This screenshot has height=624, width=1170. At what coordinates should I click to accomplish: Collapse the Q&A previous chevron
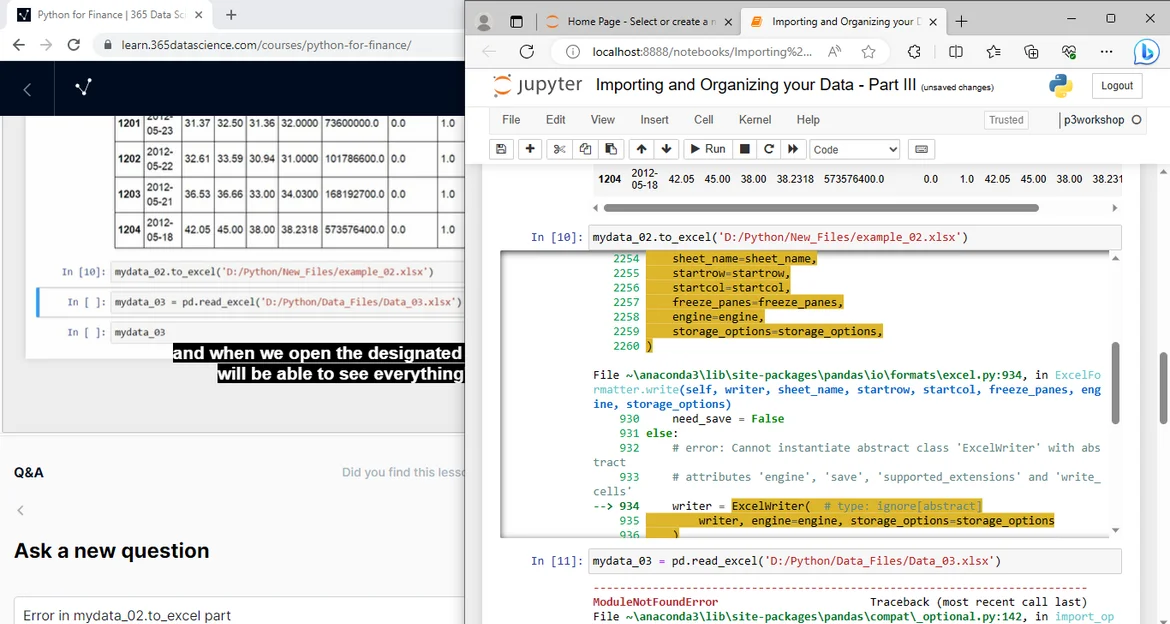point(20,511)
